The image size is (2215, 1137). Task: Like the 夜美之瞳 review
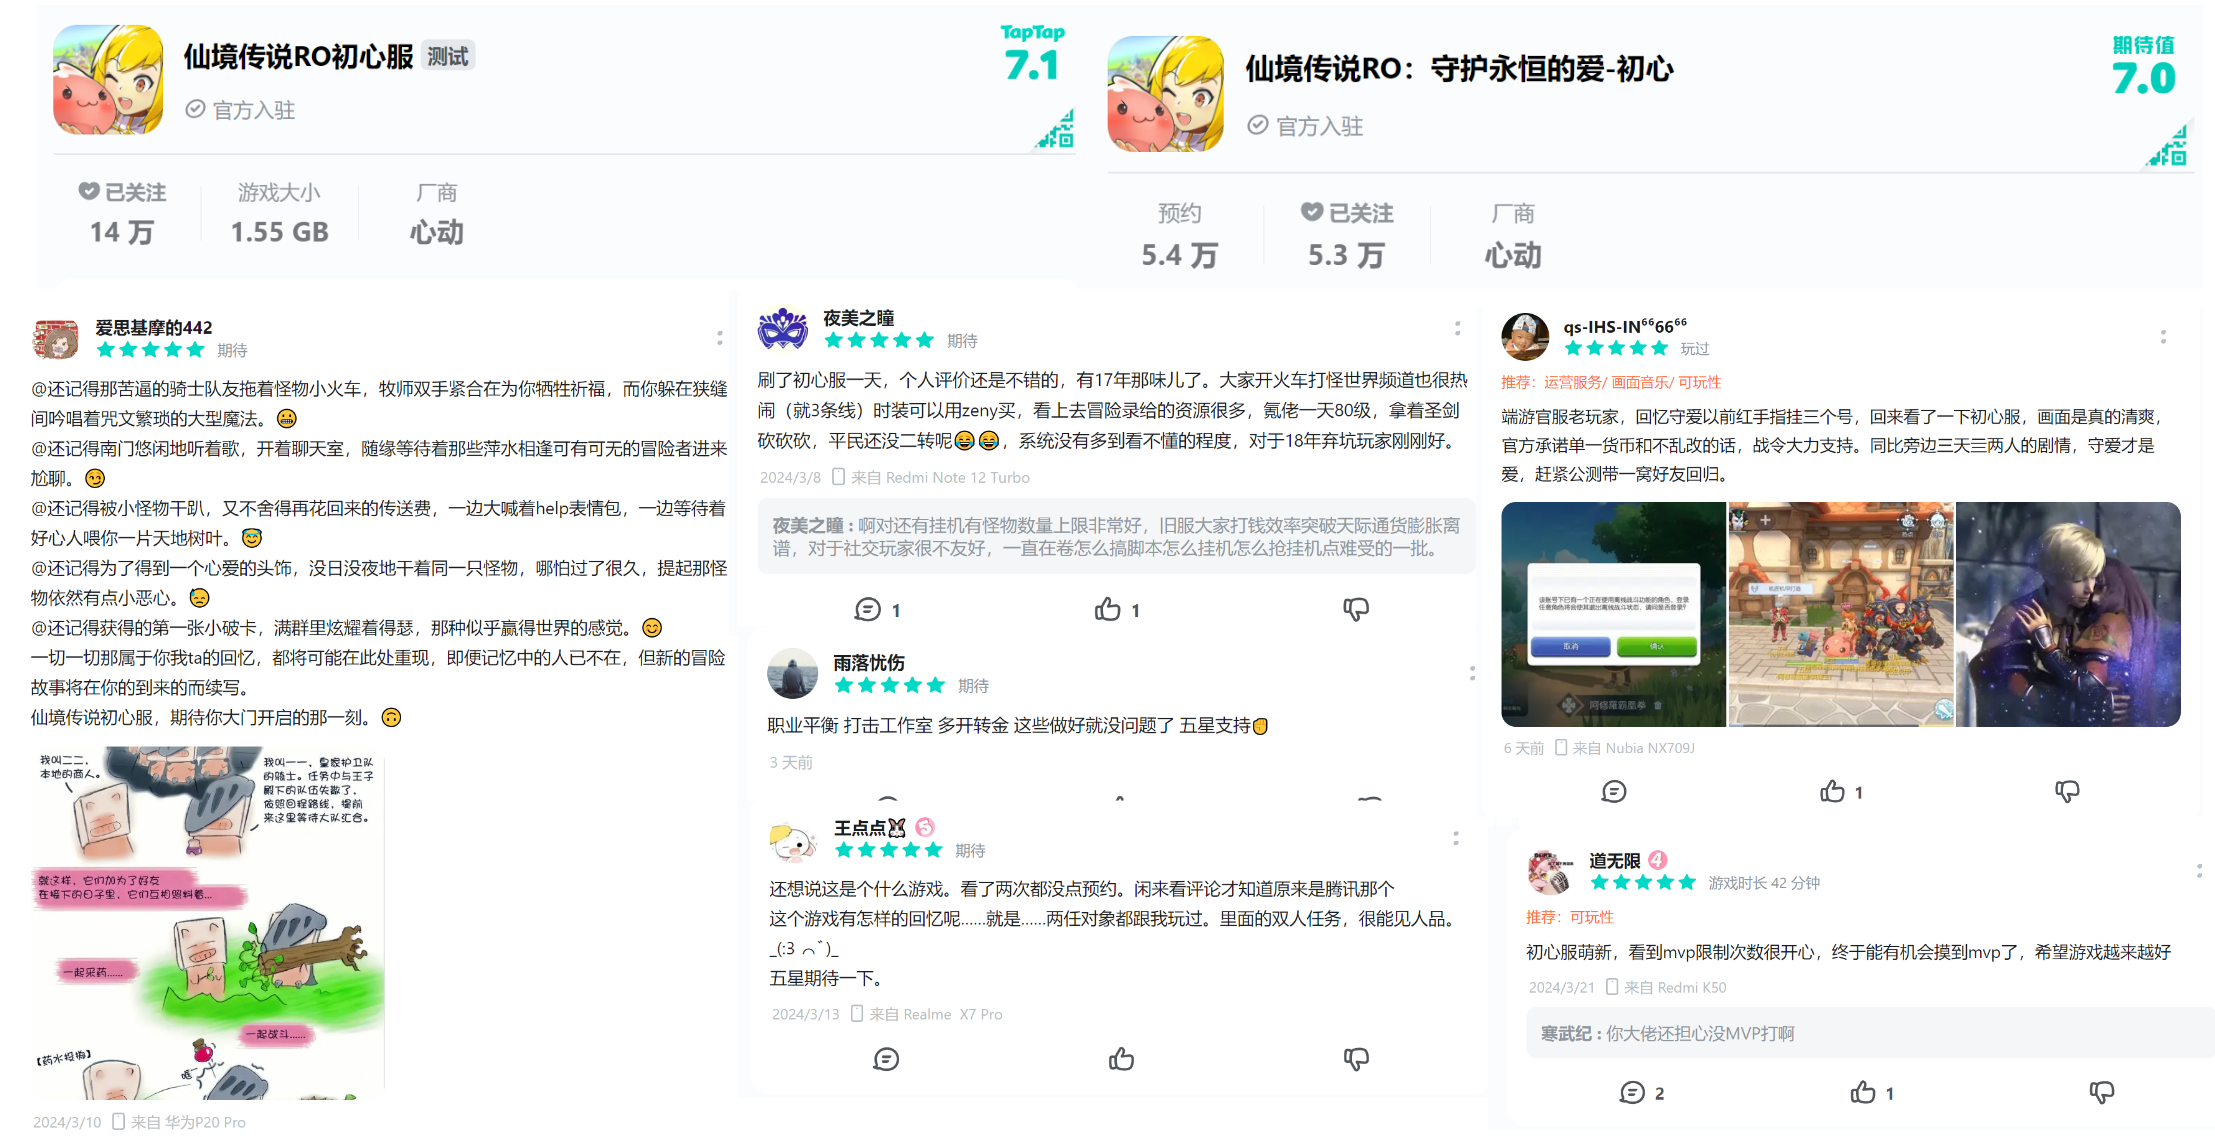pyautogui.click(x=1117, y=609)
